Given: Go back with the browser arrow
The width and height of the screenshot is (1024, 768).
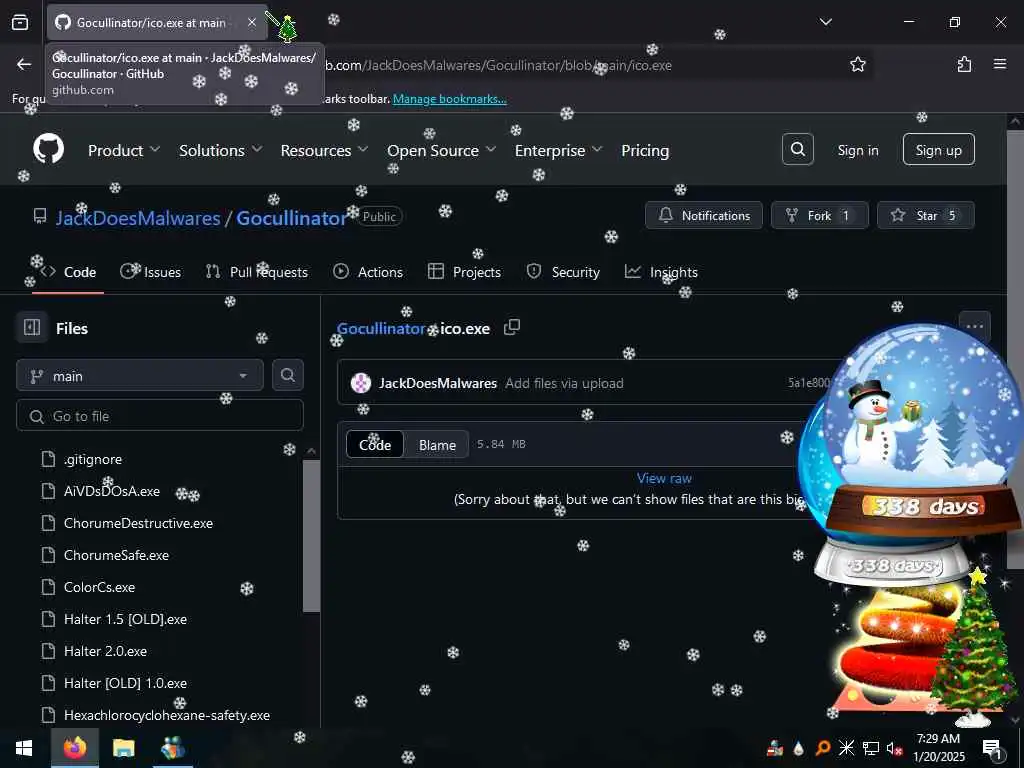Looking at the screenshot, I should click(x=24, y=65).
